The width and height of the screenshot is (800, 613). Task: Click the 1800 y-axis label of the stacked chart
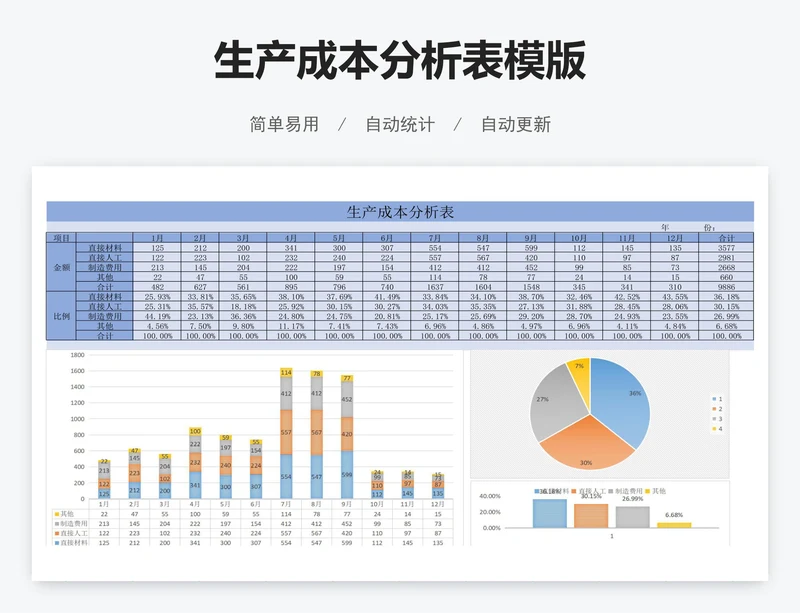78,355
